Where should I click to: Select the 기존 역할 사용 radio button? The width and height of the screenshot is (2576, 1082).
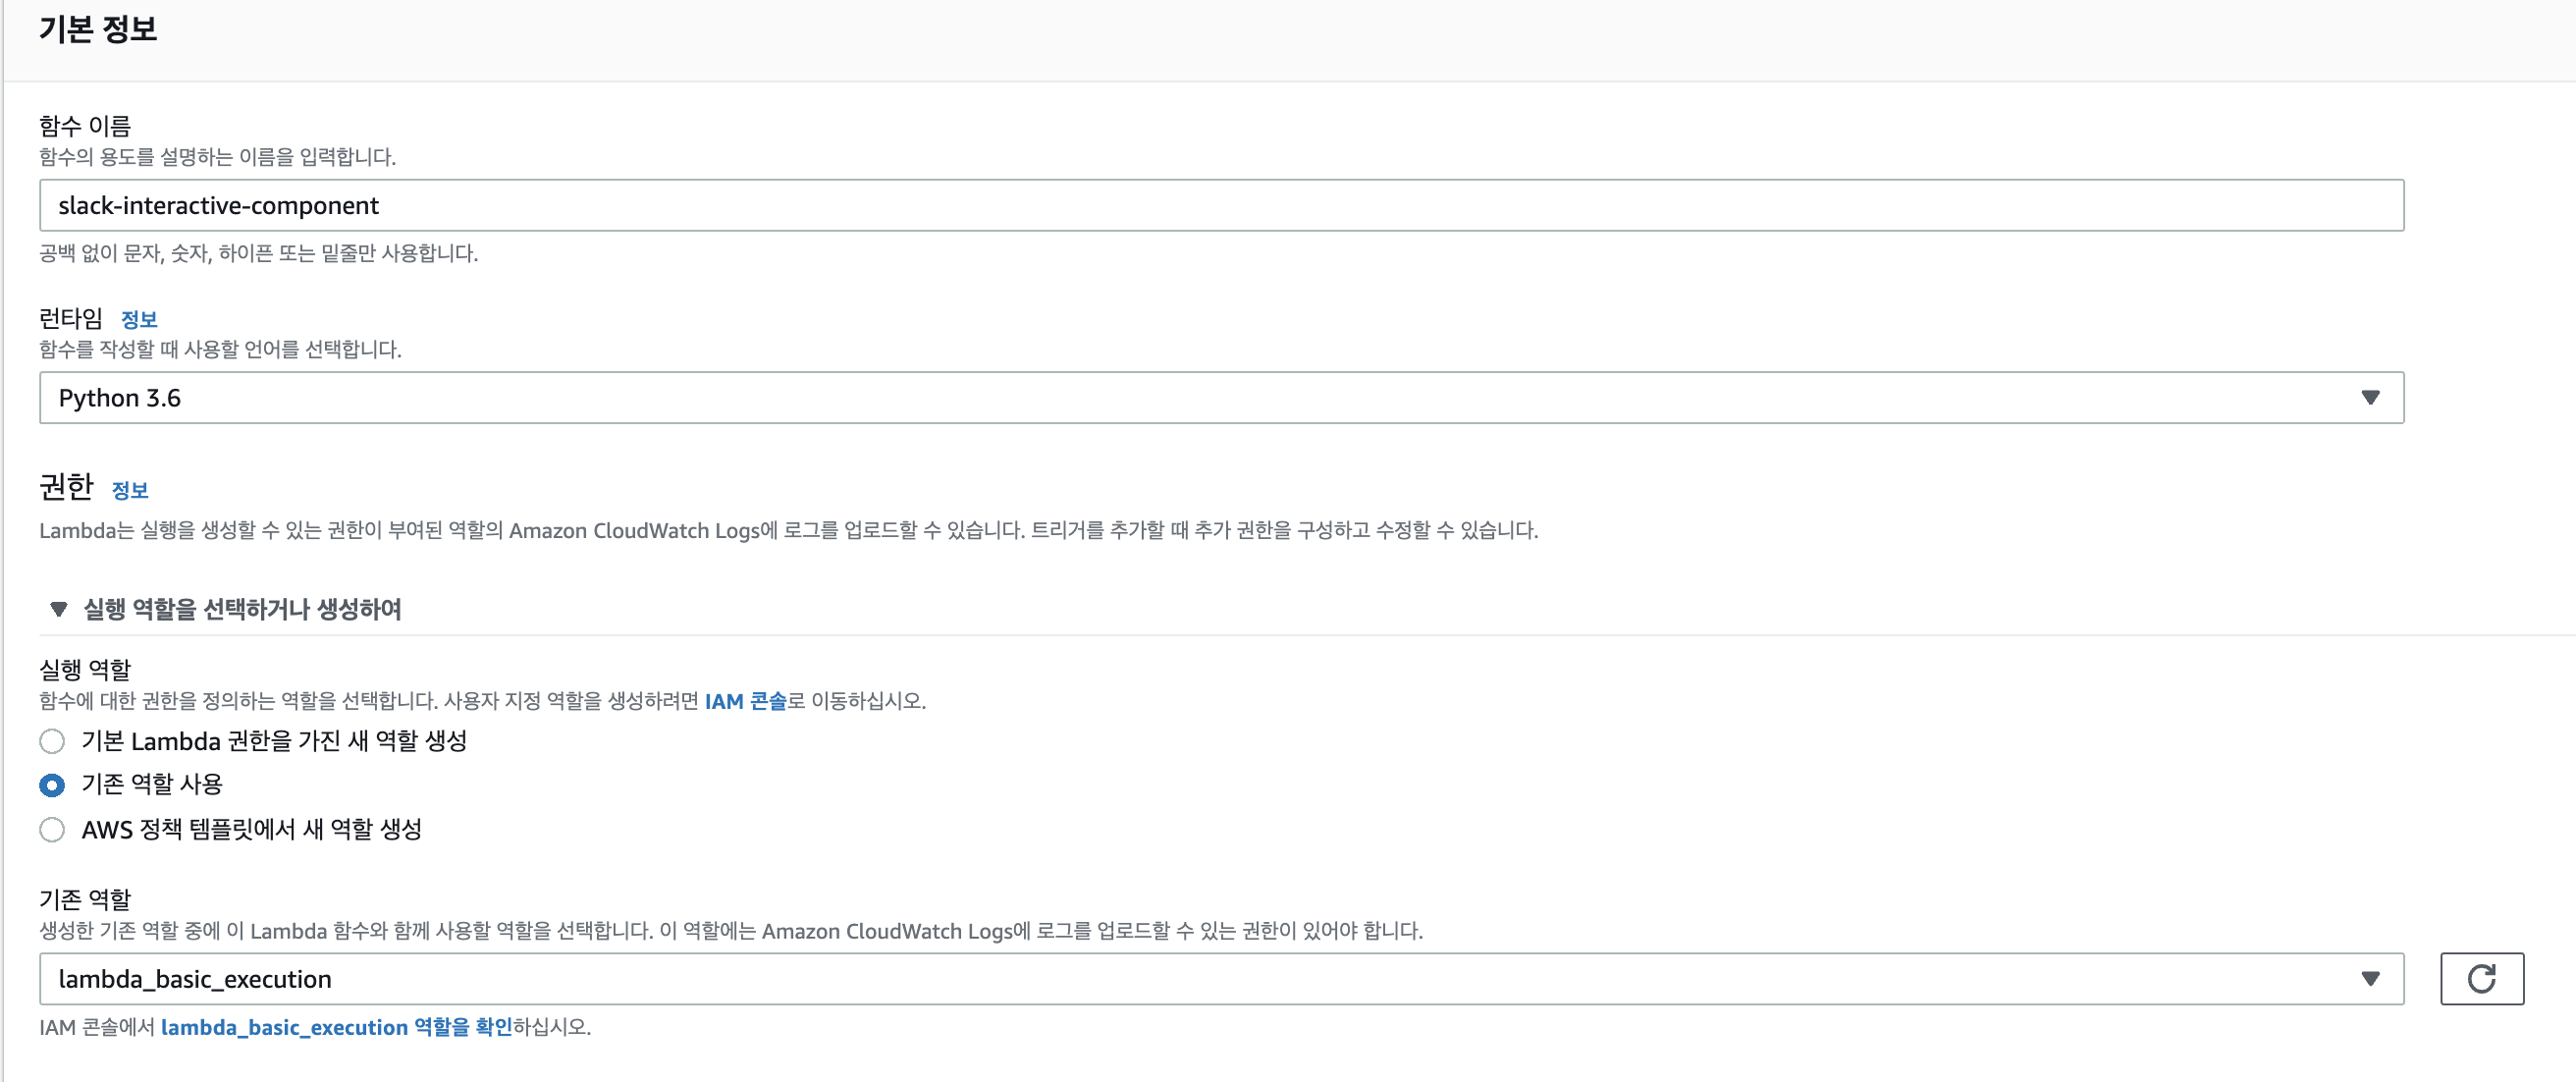tap(52, 785)
